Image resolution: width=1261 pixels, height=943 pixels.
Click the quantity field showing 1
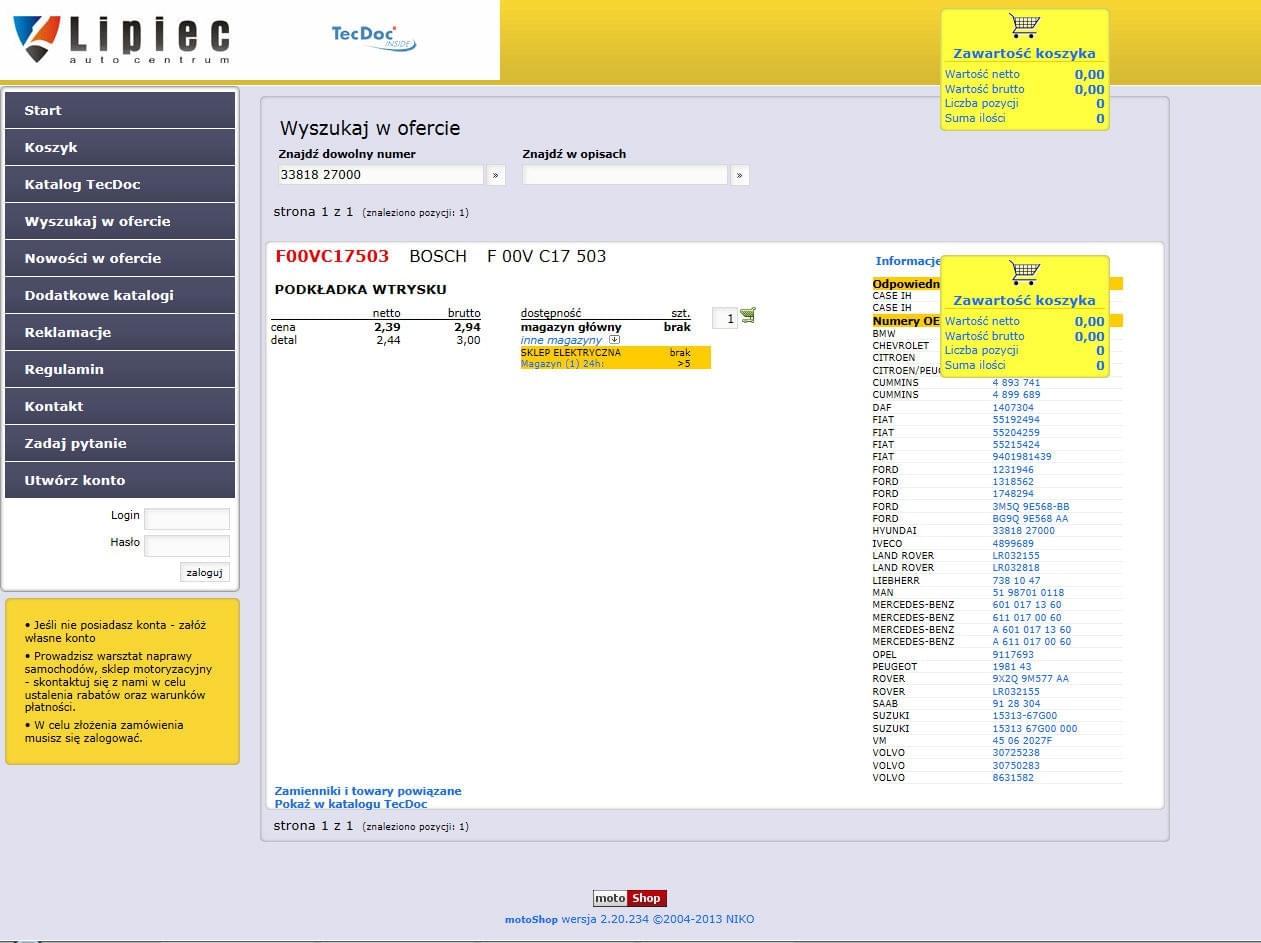(x=725, y=318)
